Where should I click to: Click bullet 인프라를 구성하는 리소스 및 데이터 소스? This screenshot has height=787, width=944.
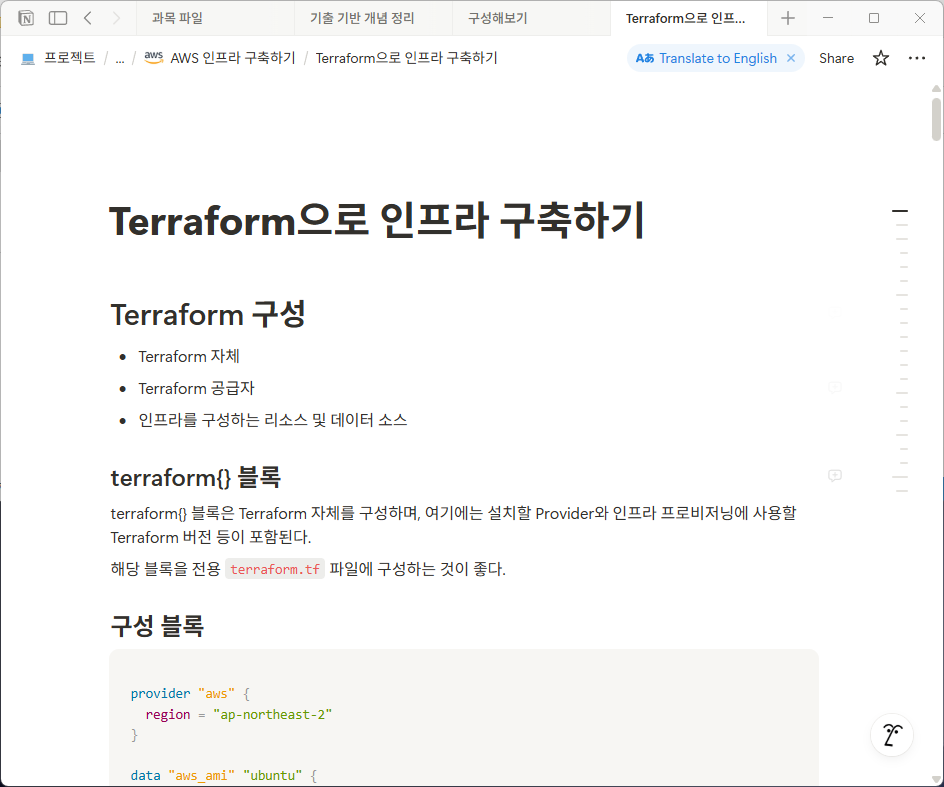pyautogui.click(x=273, y=420)
